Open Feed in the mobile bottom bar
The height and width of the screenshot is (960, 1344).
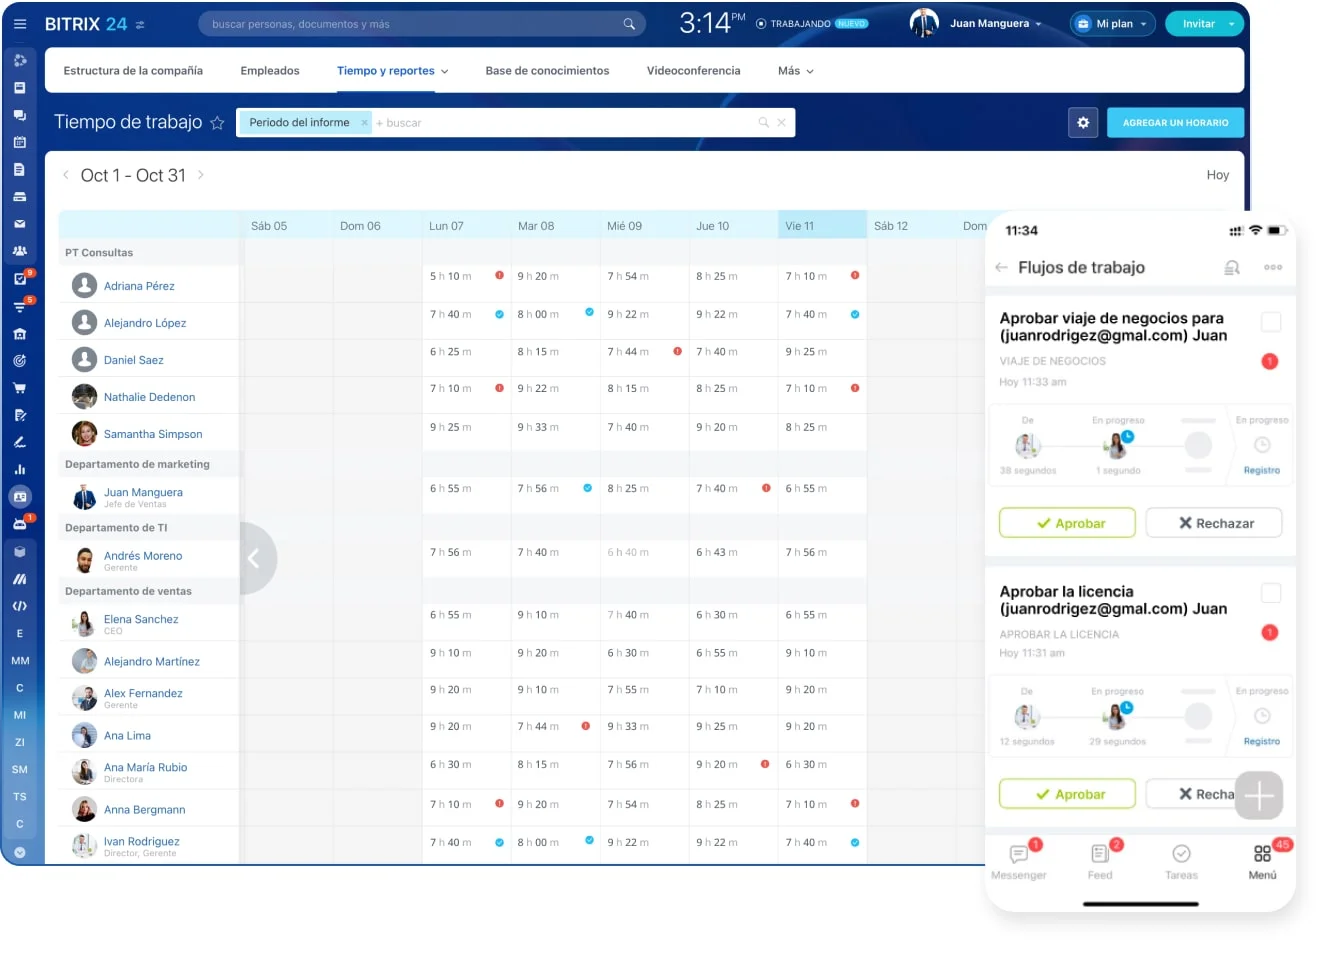1100,860
